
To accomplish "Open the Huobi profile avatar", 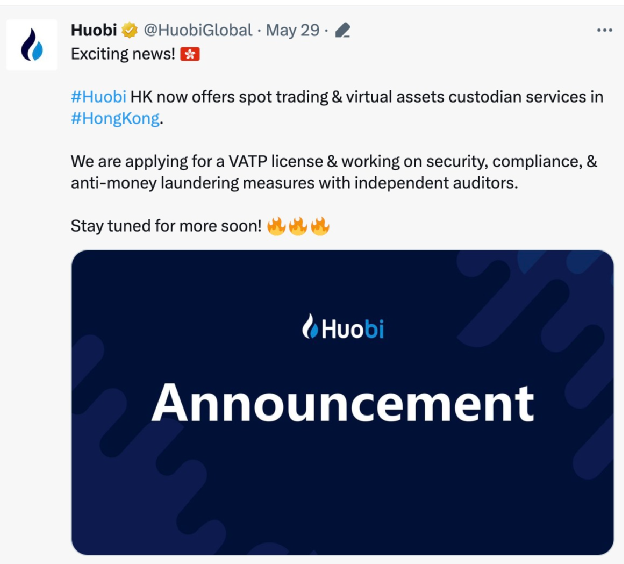I will pyautogui.click(x=31, y=45).
